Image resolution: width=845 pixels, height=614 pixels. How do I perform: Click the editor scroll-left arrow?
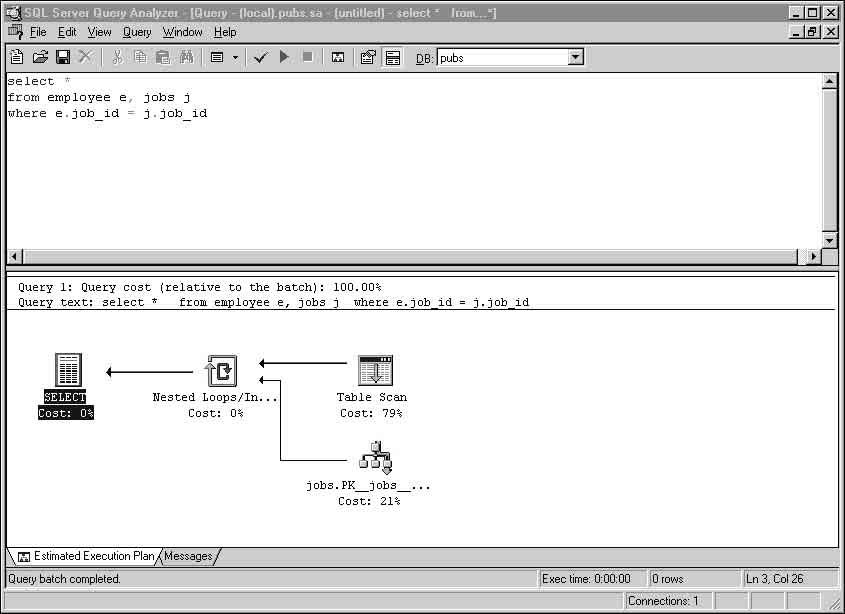15,257
